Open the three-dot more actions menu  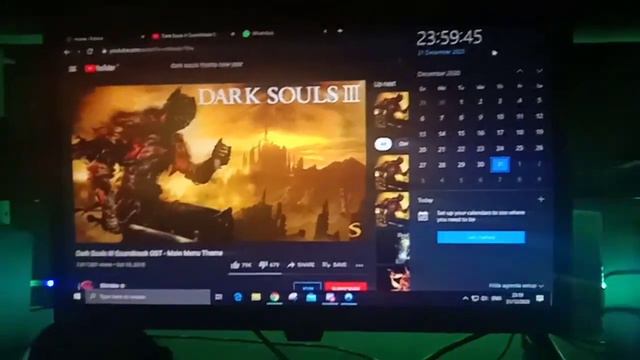pos(360,265)
